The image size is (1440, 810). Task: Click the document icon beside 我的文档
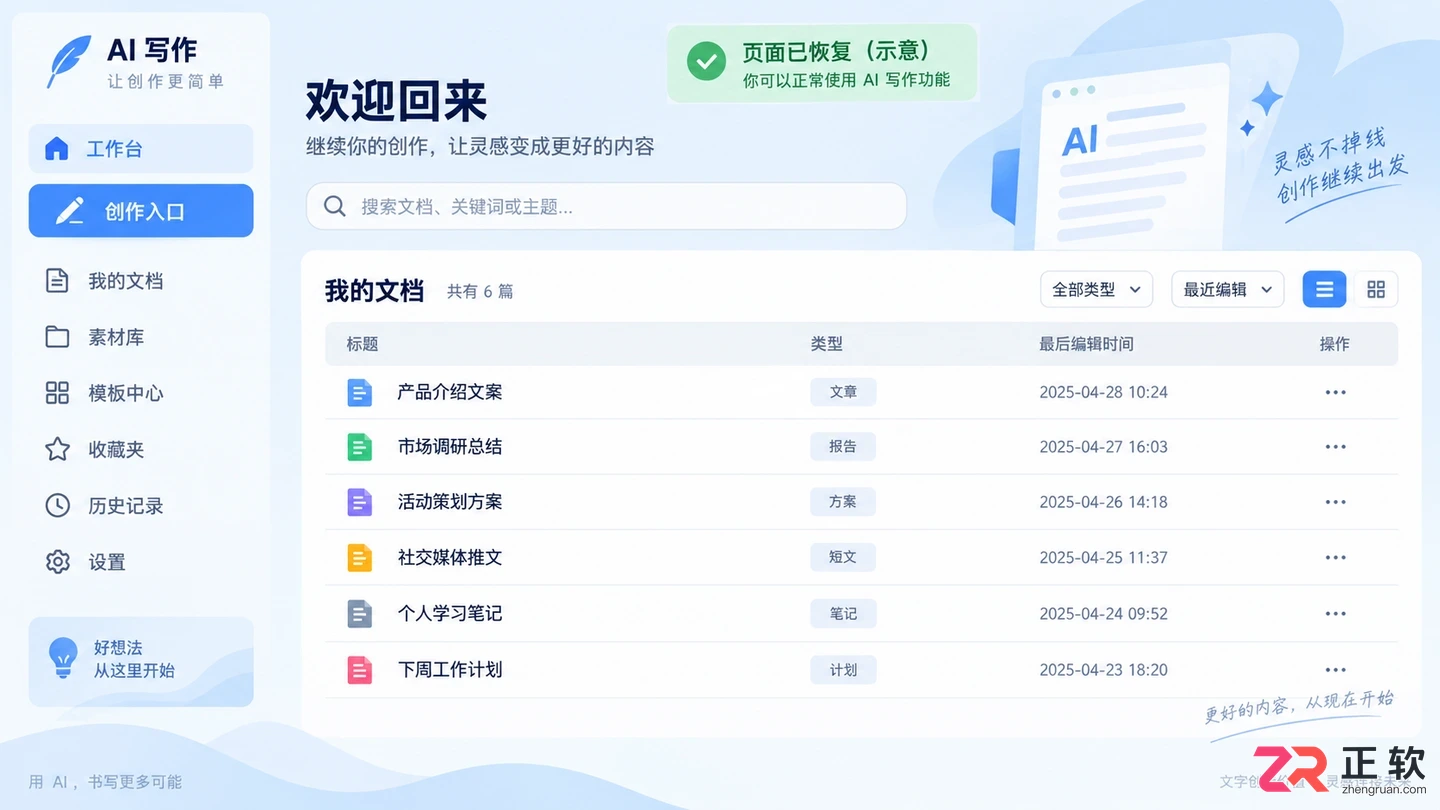57,281
